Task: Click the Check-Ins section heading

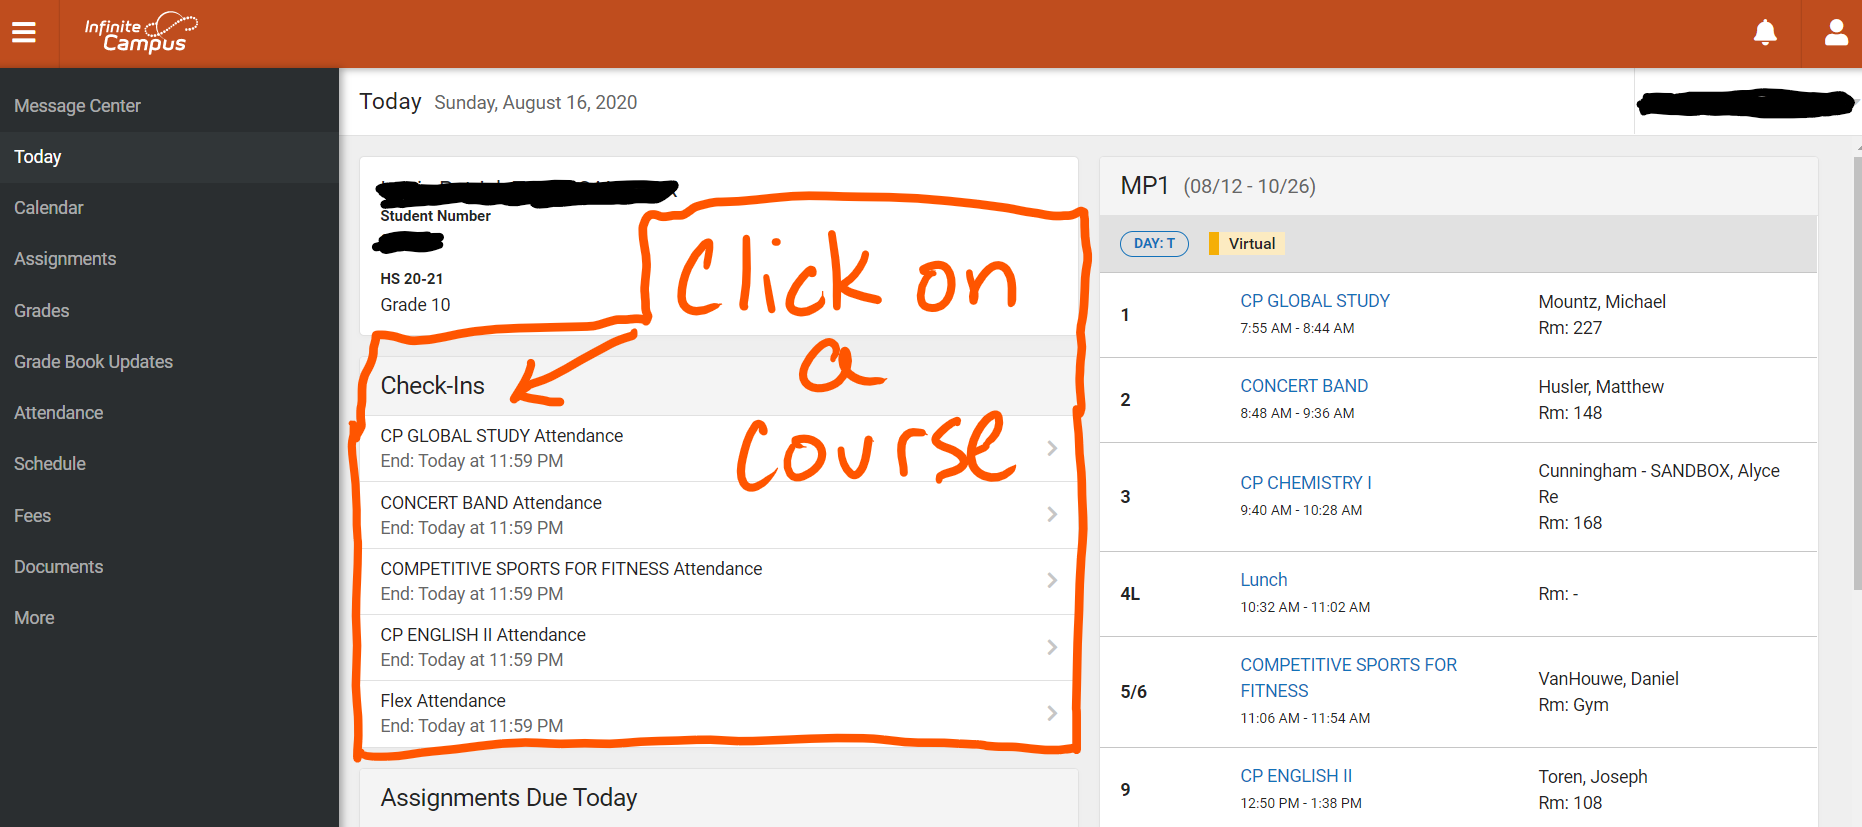Action: 432,386
